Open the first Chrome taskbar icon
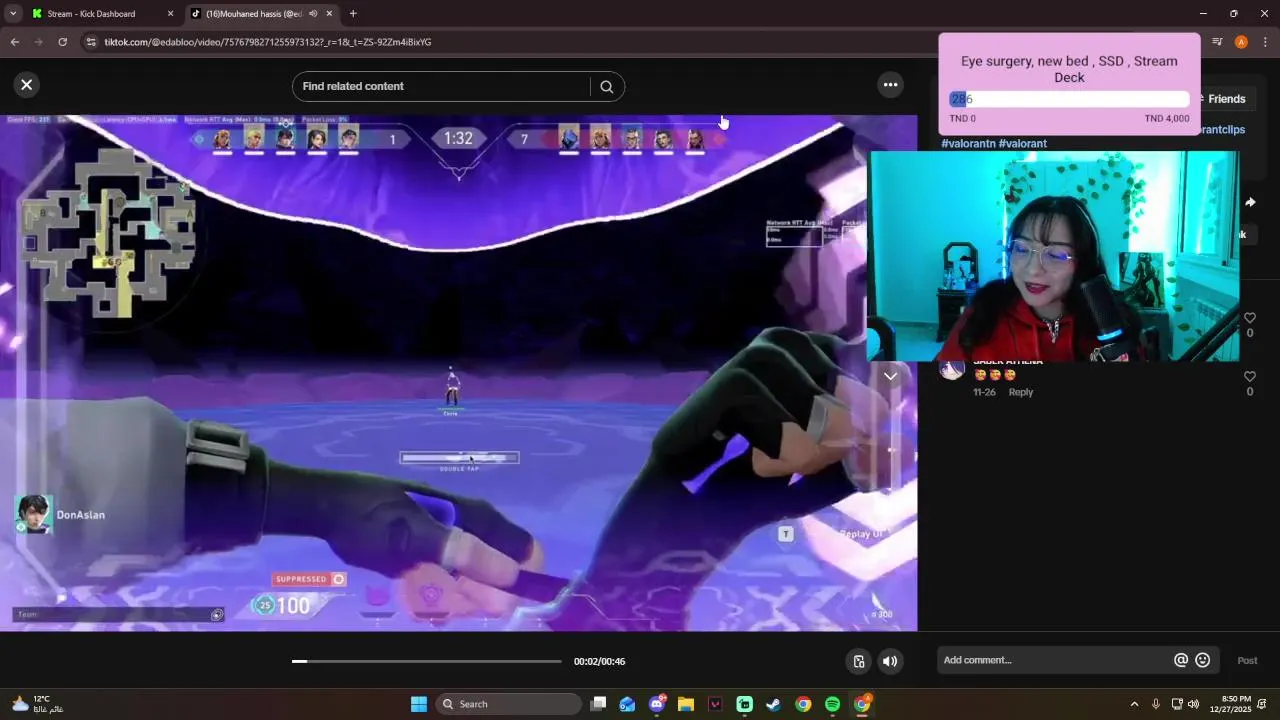1280x720 pixels. pos(803,704)
